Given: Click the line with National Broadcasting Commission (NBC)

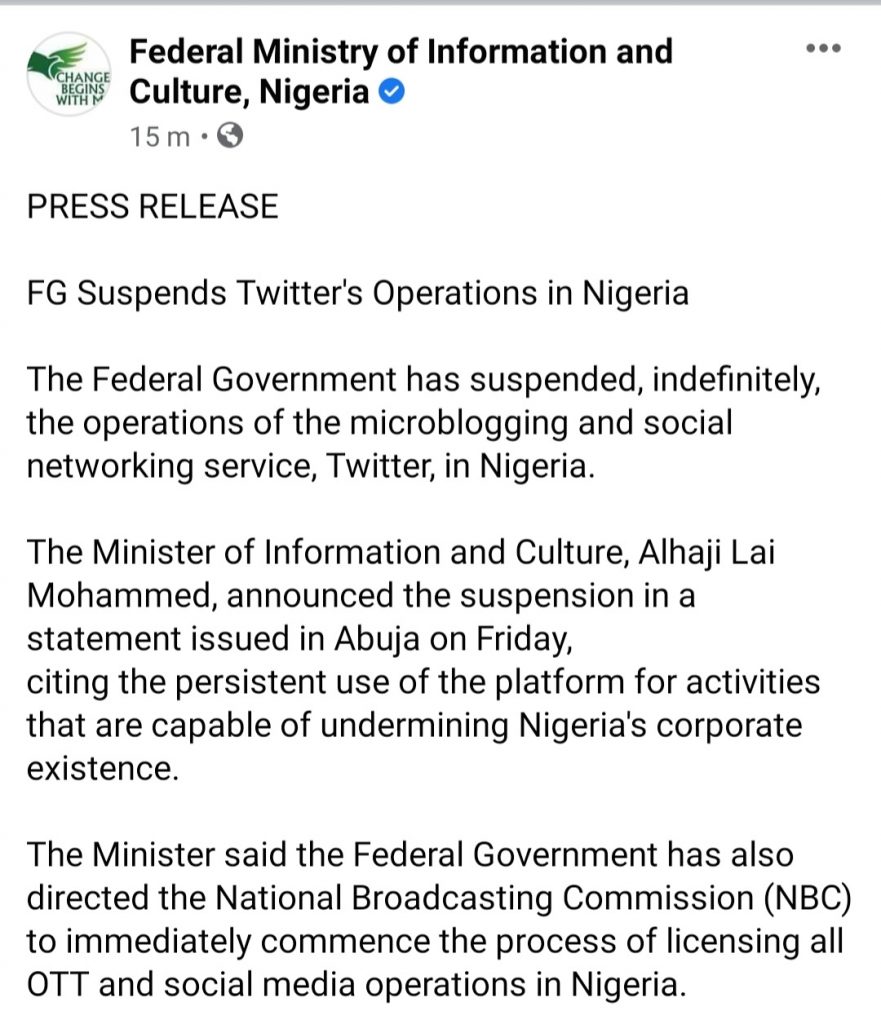Looking at the screenshot, I should point(440,899).
